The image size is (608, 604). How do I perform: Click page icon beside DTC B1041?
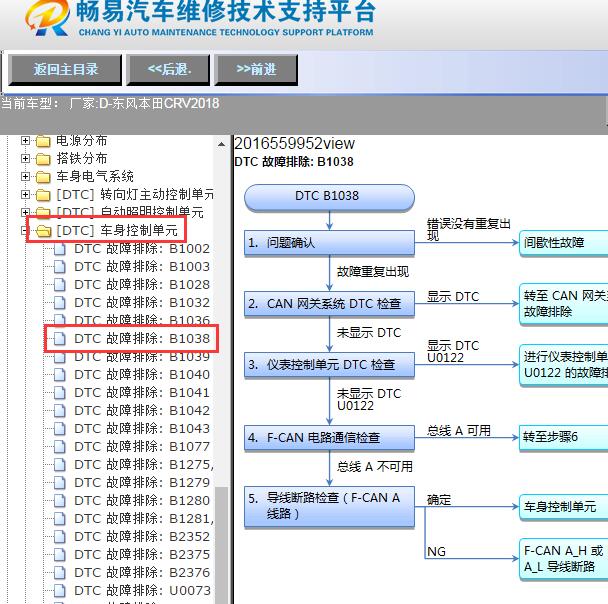pos(59,393)
